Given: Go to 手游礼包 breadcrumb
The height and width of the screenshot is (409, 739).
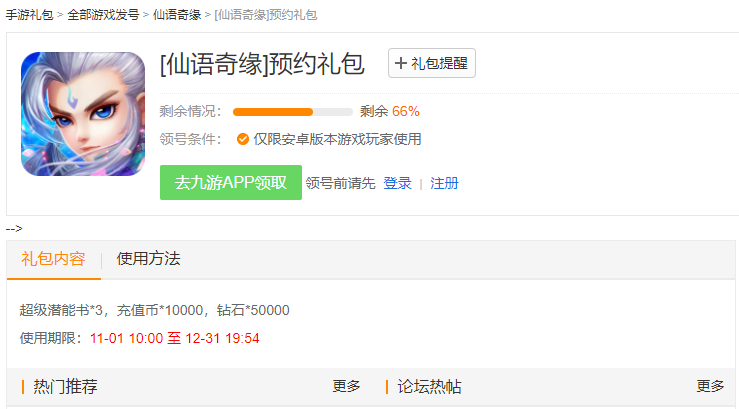Looking at the screenshot, I should click(x=29, y=15).
